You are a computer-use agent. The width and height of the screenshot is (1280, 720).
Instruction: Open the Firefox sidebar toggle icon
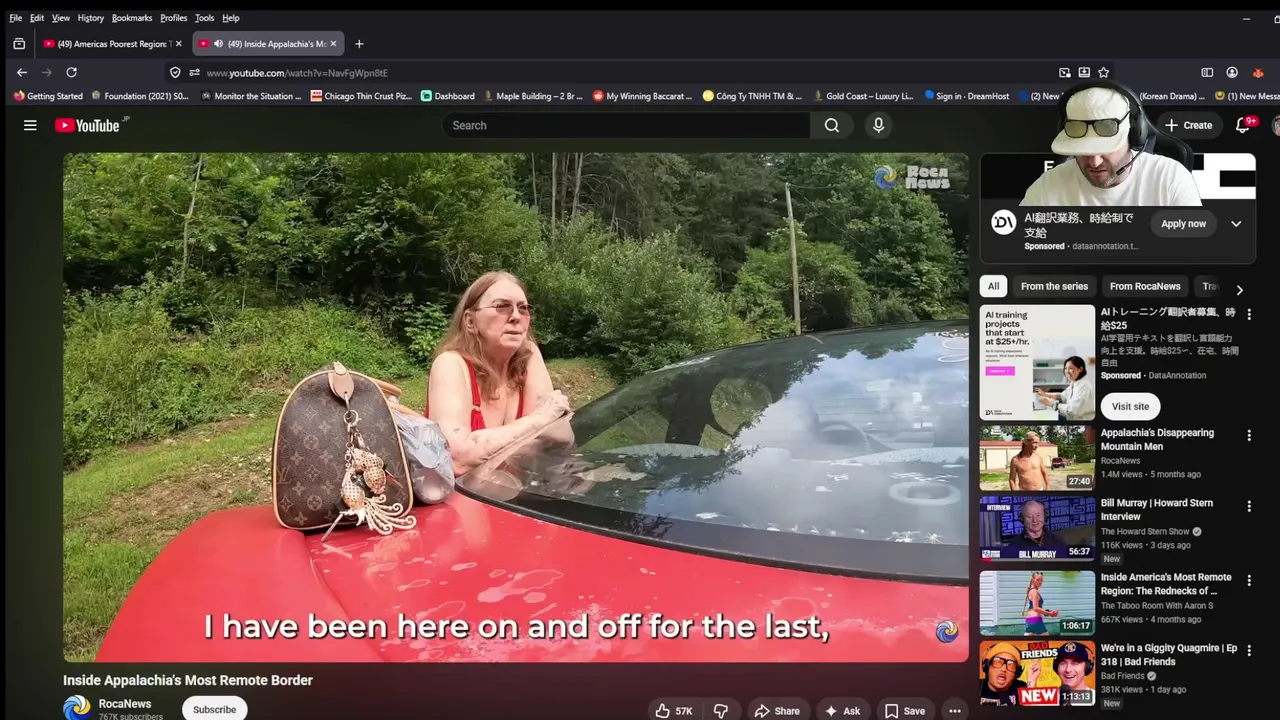1207,72
